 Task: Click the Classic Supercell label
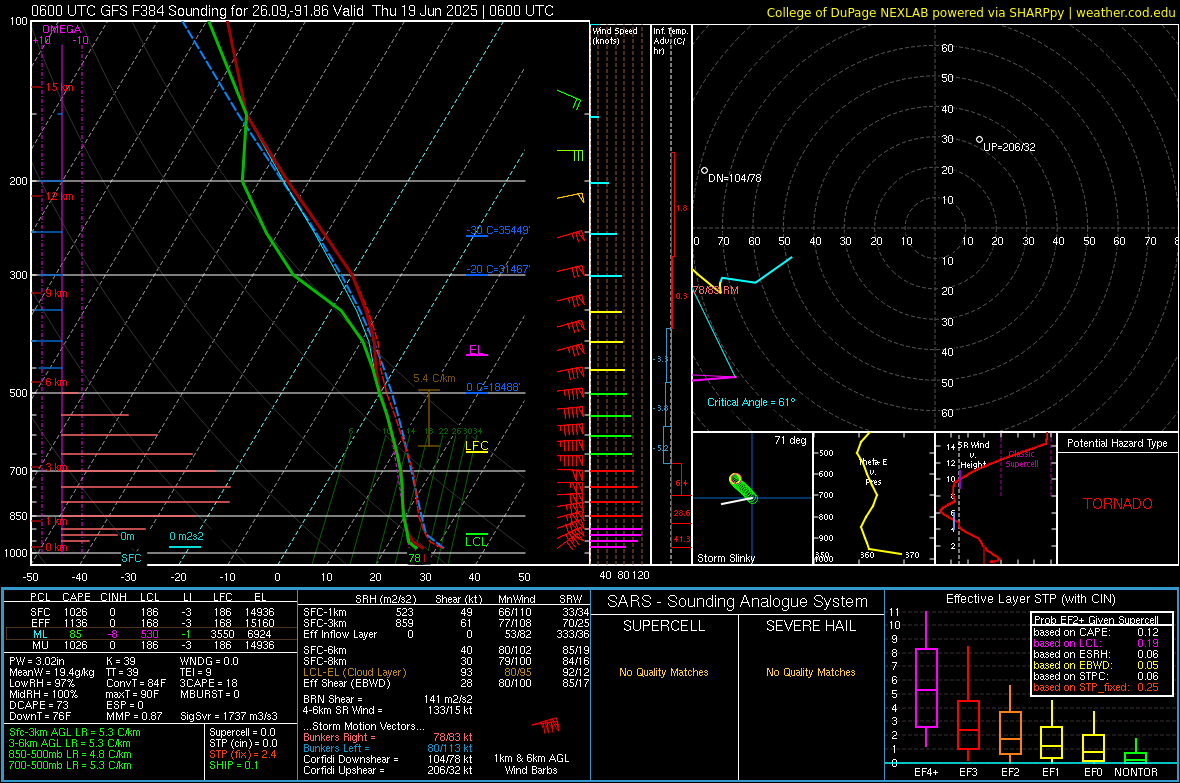tap(1021, 459)
